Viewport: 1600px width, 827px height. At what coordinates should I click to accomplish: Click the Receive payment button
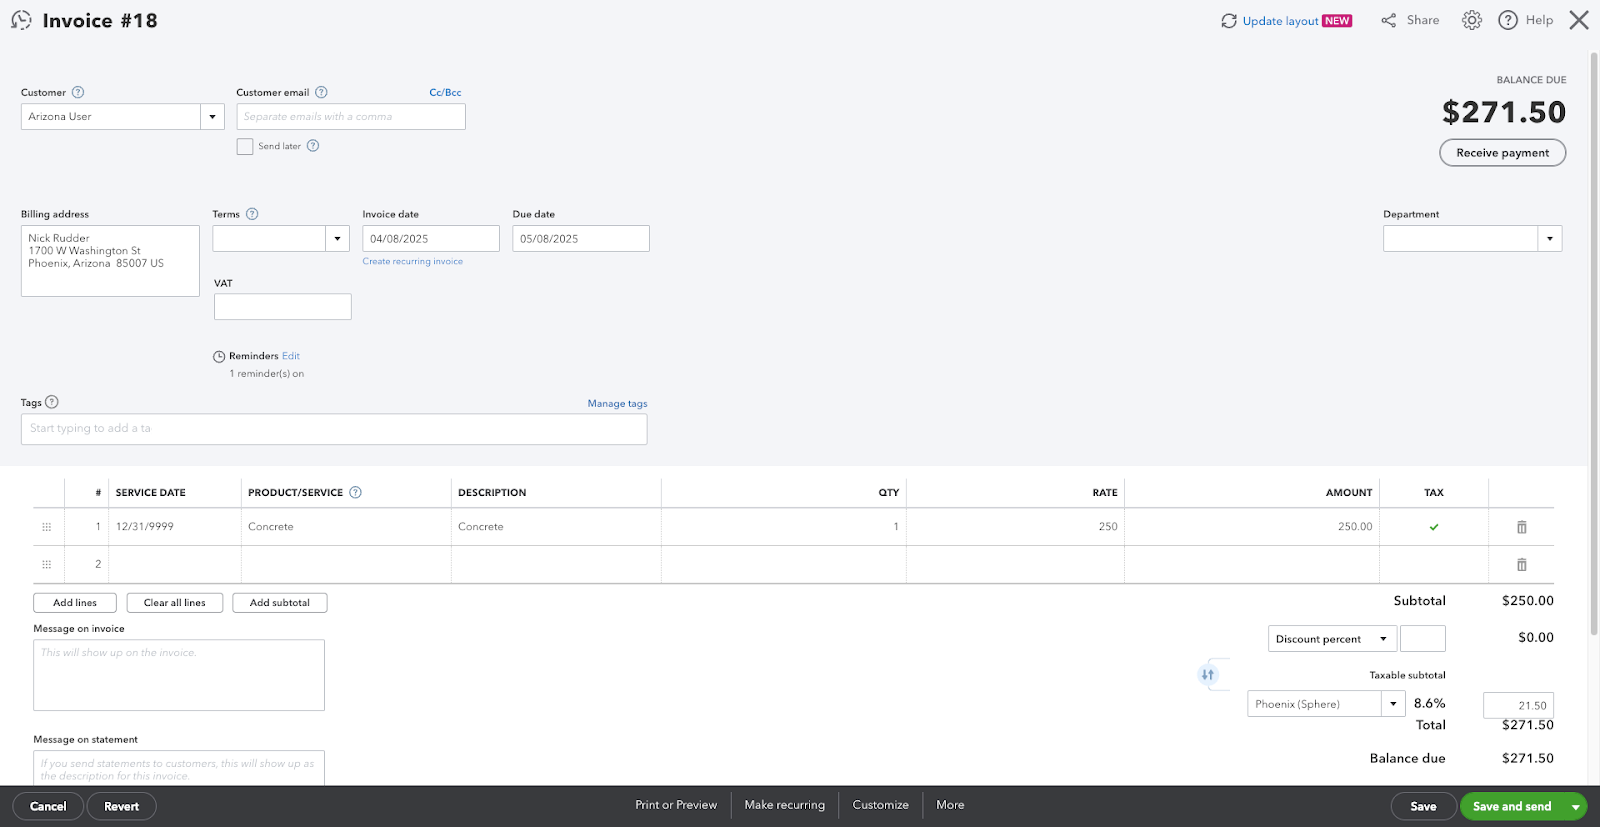point(1502,153)
